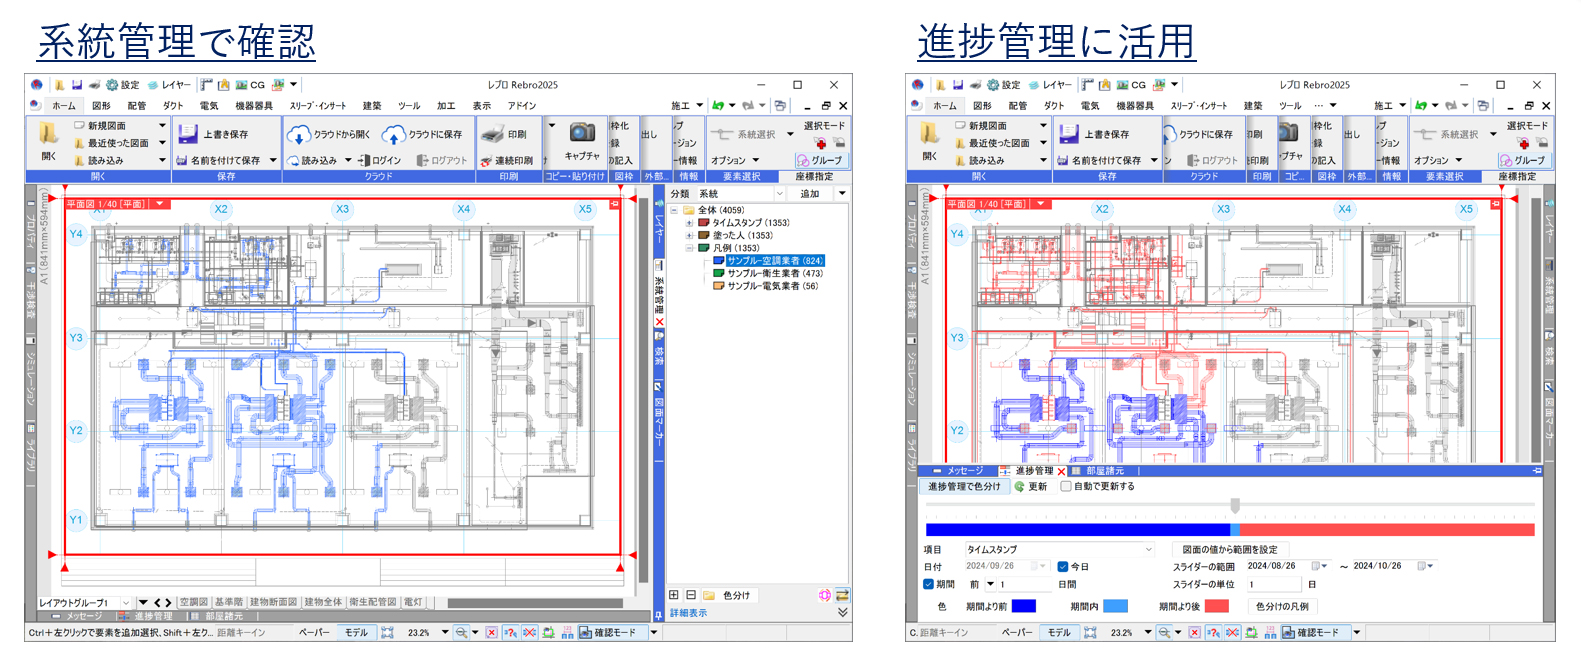Collapse the 凡例 (1353) tree node

click(x=689, y=248)
